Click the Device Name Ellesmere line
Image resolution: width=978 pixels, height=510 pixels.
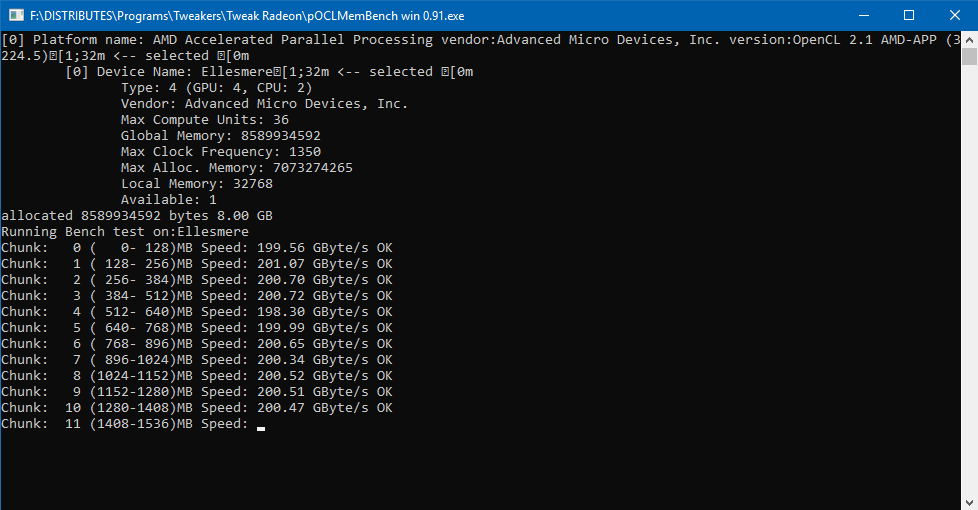[268, 72]
